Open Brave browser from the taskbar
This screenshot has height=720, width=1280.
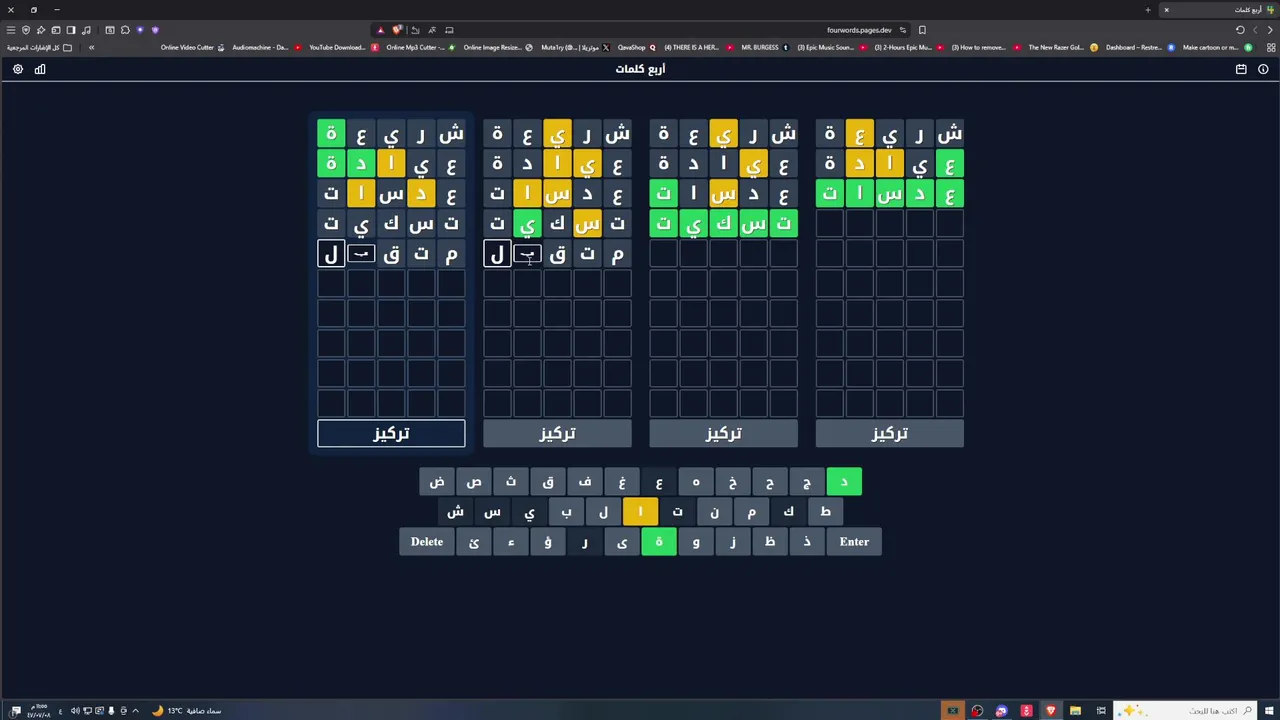click(x=1050, y=711)
